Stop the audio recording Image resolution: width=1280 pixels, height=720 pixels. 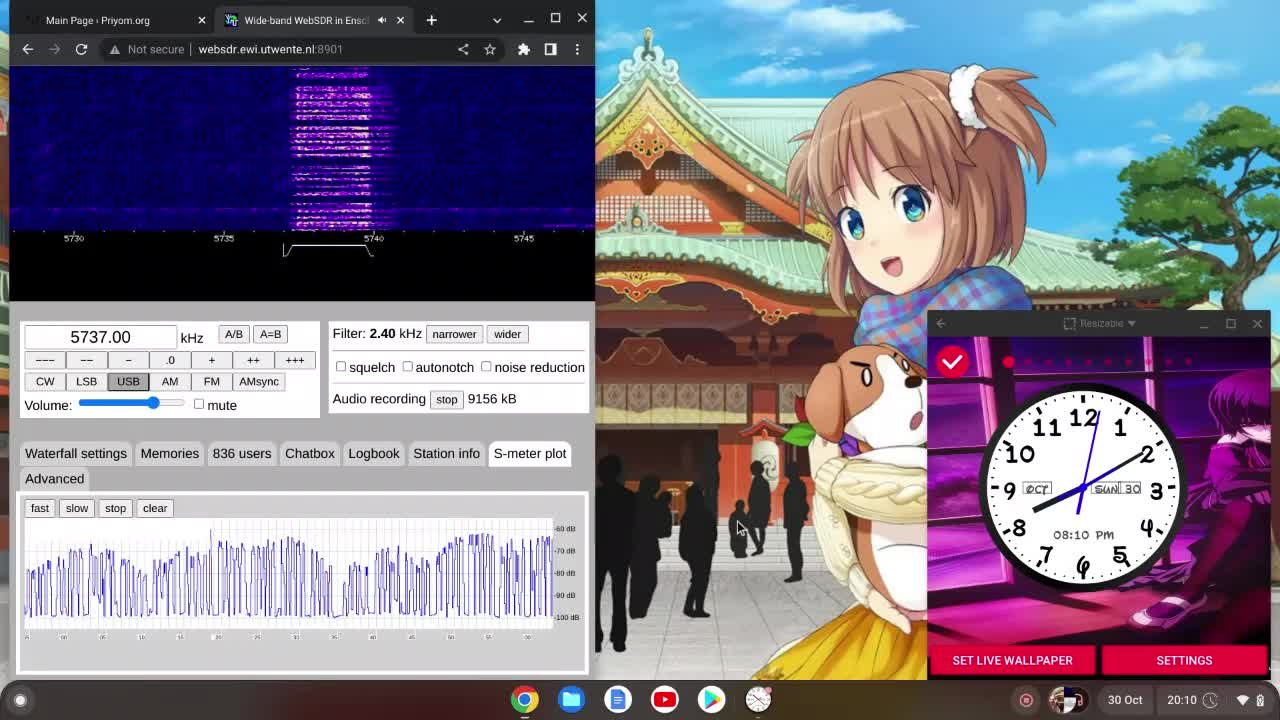coord(446,399)
